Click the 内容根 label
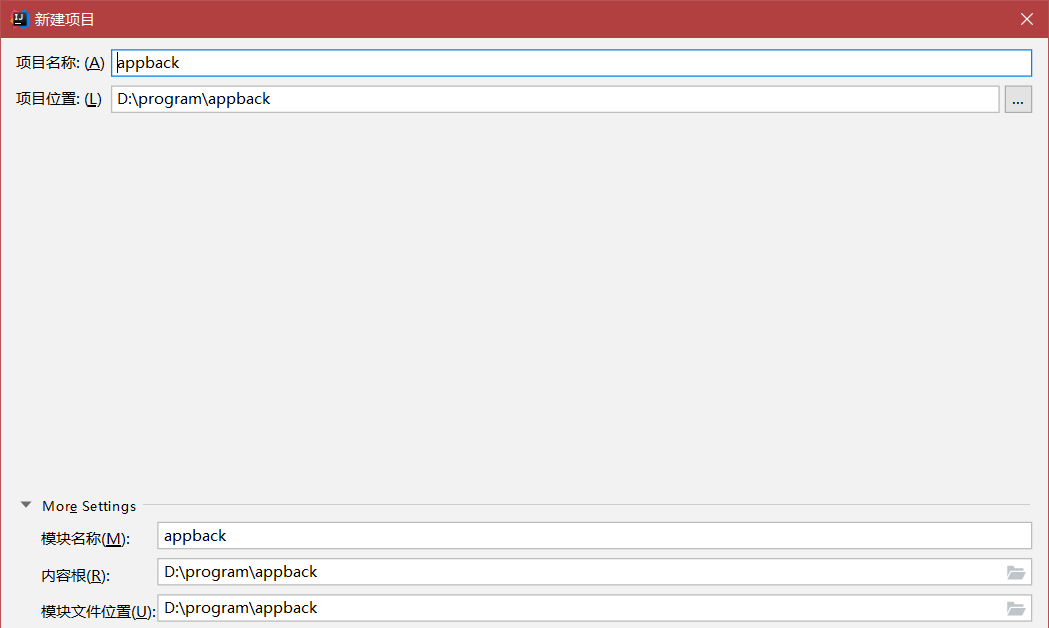 [x=76, y=575]
